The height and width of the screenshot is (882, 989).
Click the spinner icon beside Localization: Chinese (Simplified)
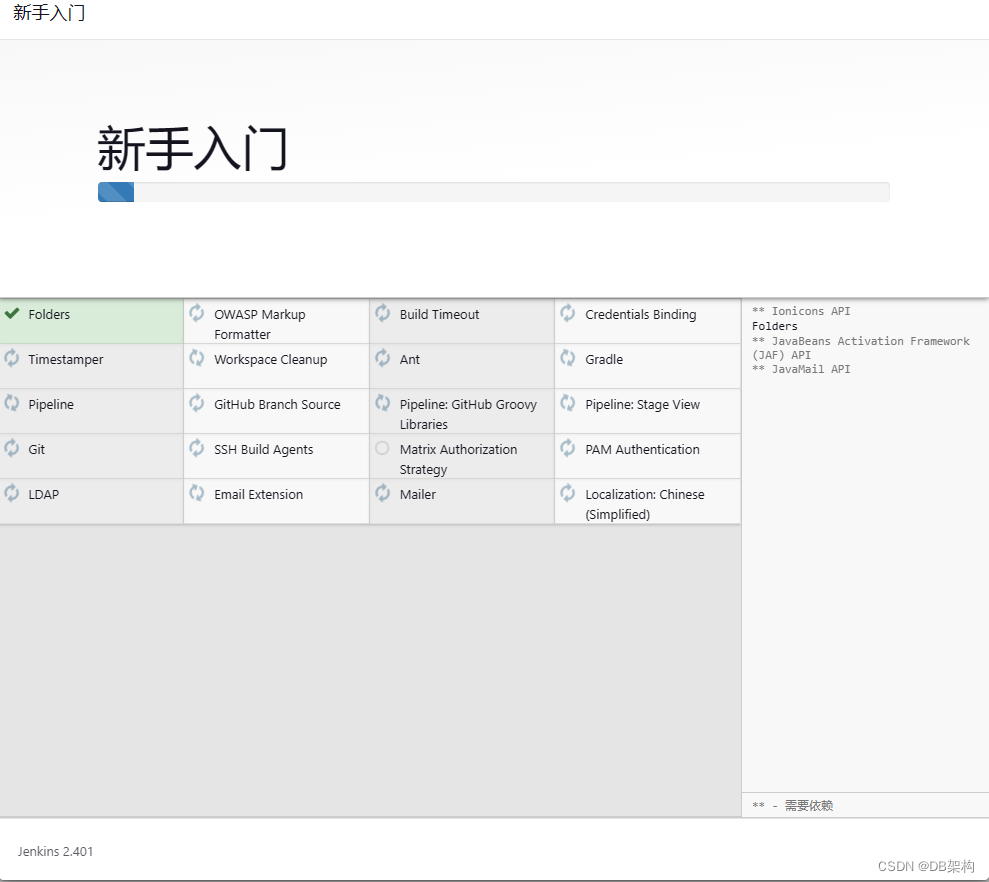pos(568,493)
